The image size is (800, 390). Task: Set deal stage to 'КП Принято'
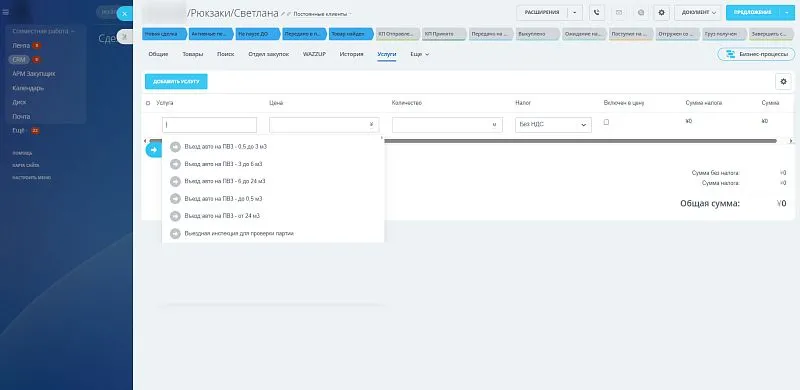(x=443, y=34)
